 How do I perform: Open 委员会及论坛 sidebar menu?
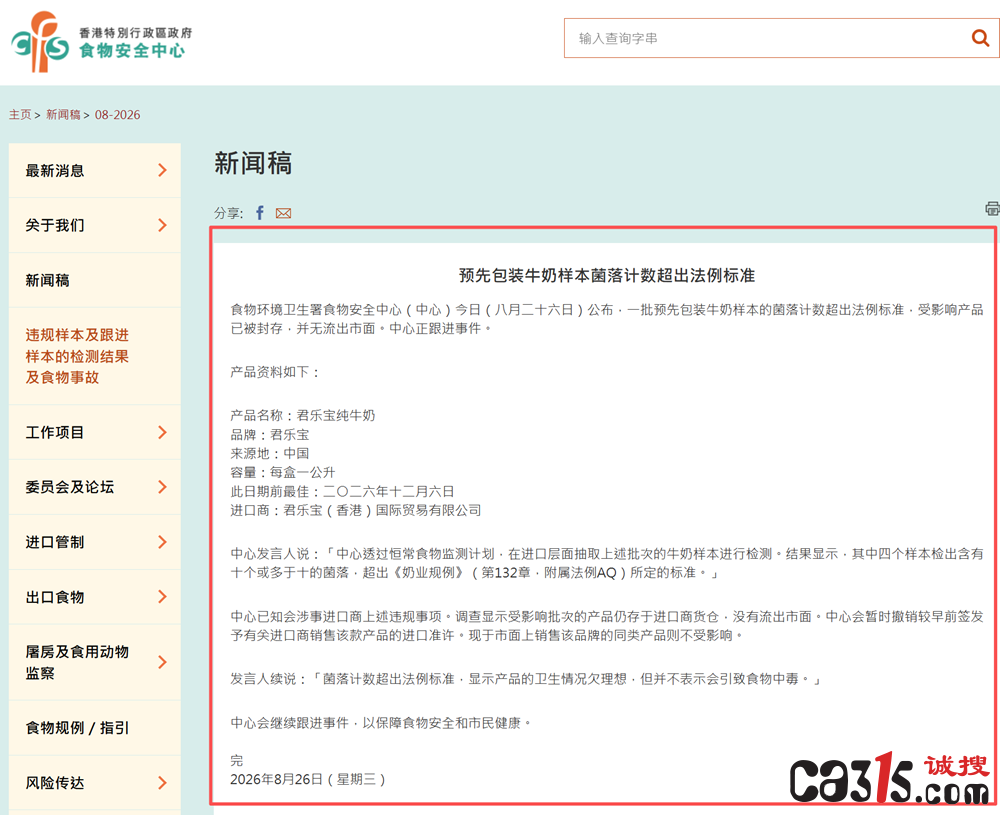tap(94, 487)
